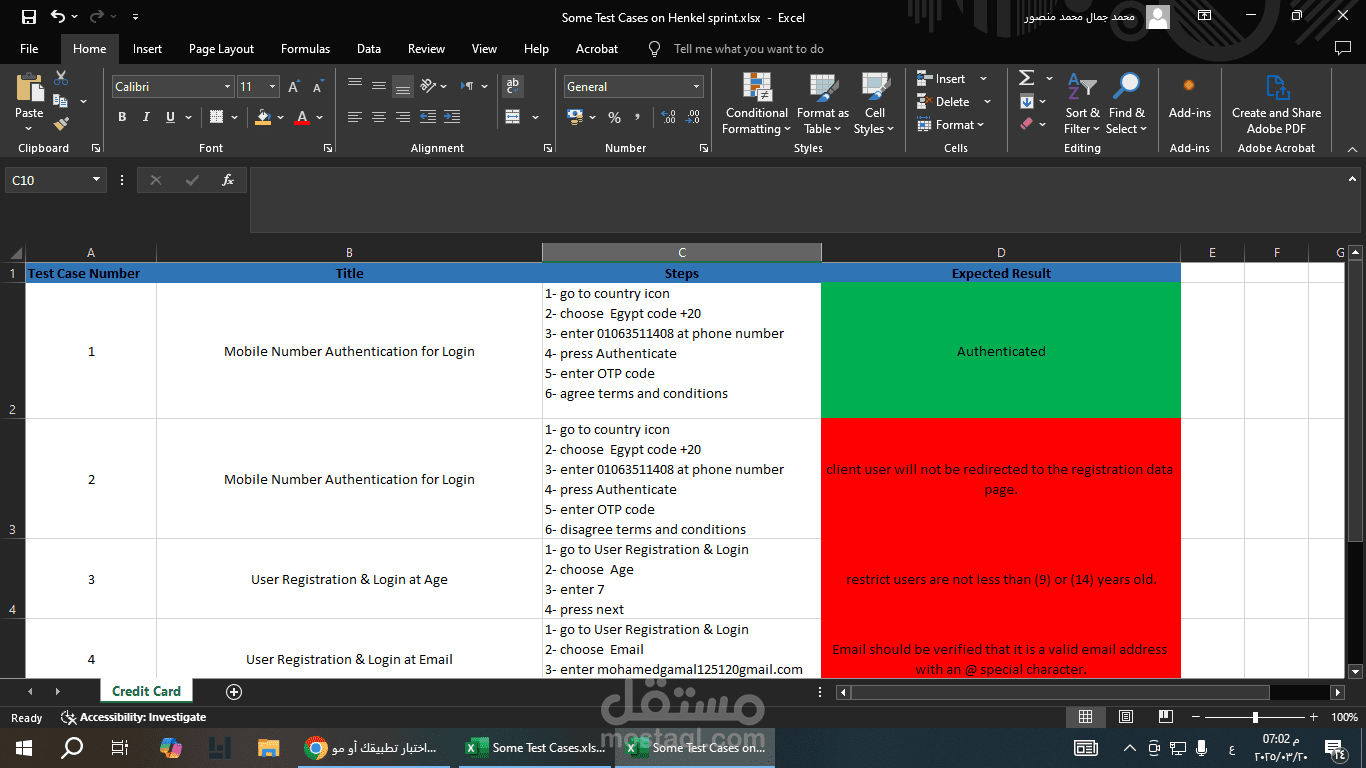
Task: Click Tell me what you want to do
Action: pyautogui.click(x=748, y=48)
